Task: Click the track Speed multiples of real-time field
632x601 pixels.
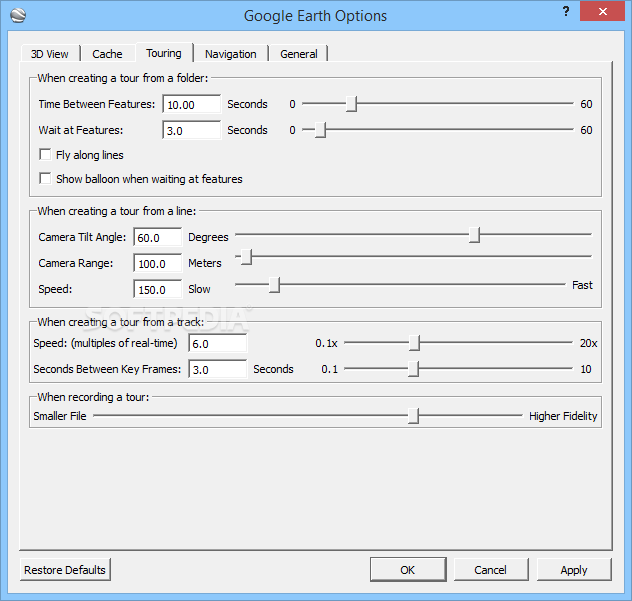Action: click(x=218, y=343)
